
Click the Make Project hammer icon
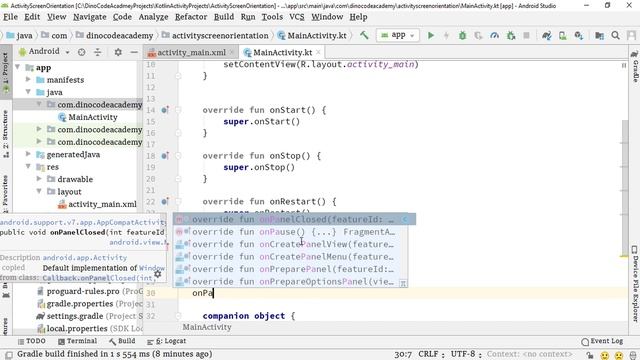(364, 36)
